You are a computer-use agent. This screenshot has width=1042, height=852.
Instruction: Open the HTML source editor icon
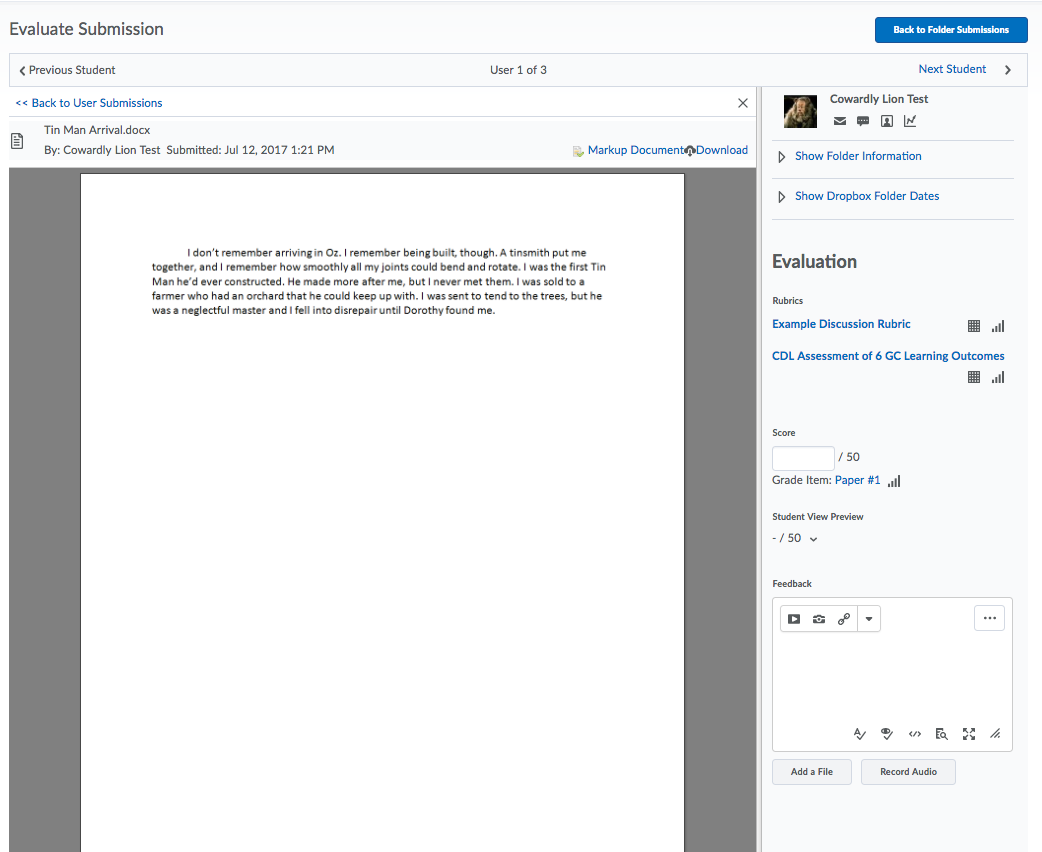[x=914, y=733]
